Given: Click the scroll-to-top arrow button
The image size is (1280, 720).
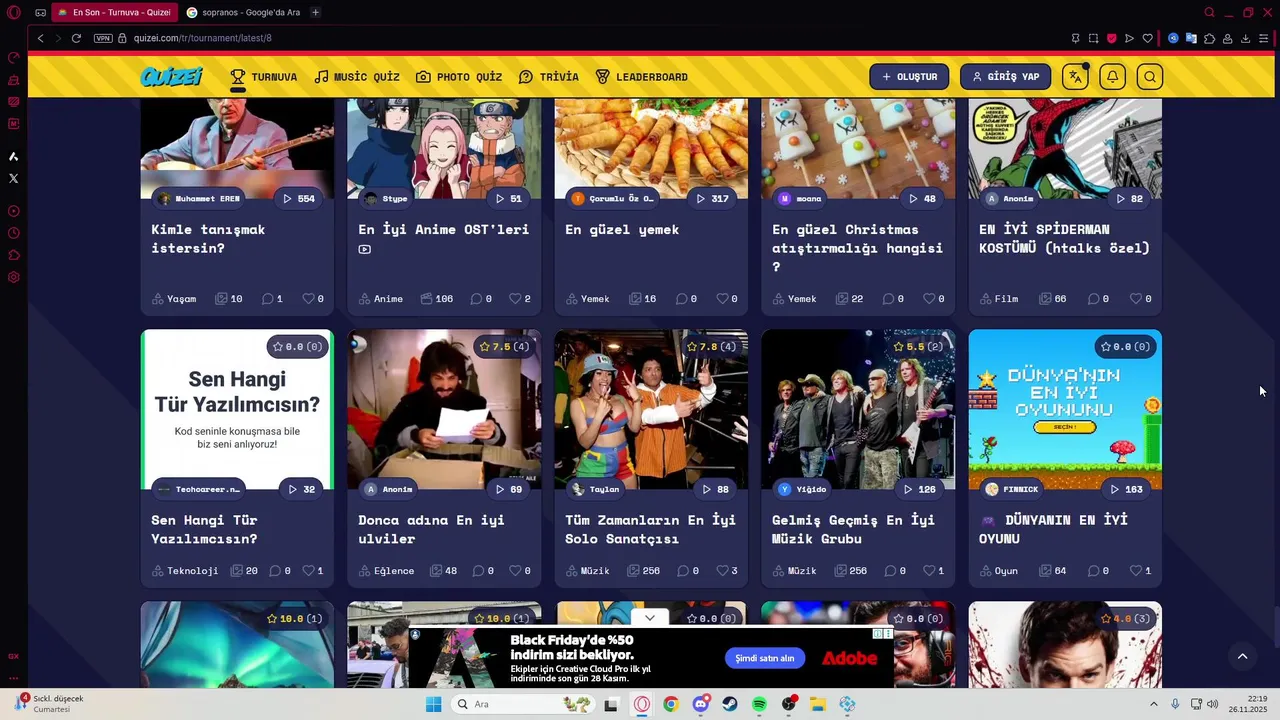Looking at the screenshot, I should (1242, 657).
